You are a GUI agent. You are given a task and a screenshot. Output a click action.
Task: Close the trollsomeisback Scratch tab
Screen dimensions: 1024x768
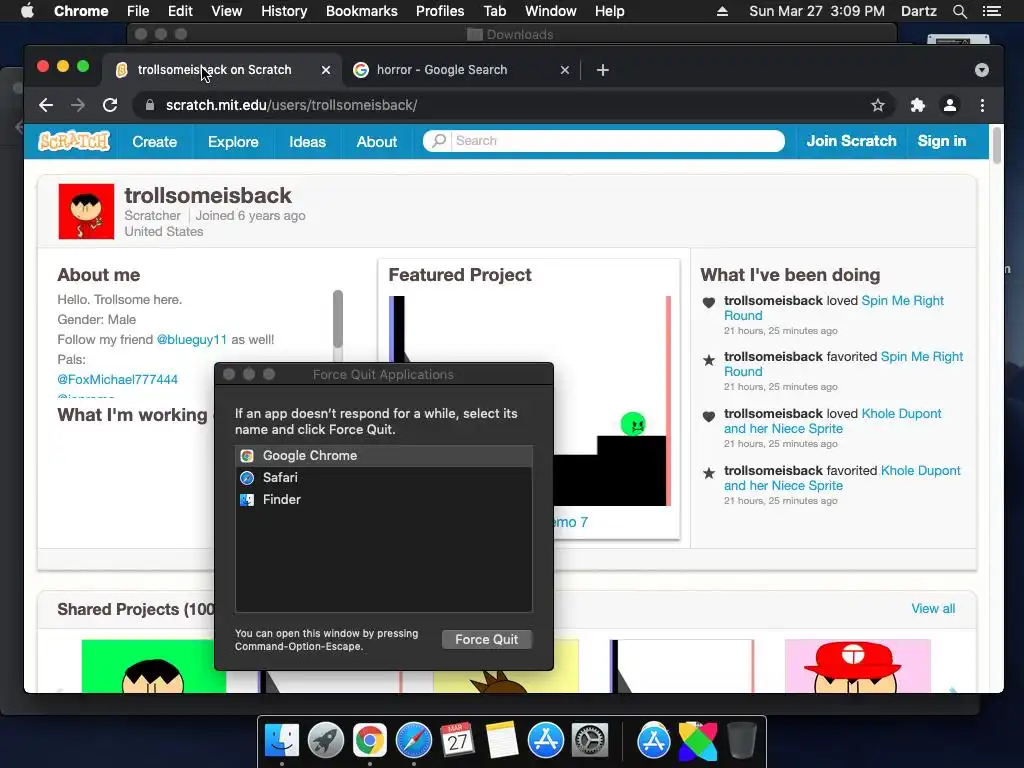click(x=325, y=70)
